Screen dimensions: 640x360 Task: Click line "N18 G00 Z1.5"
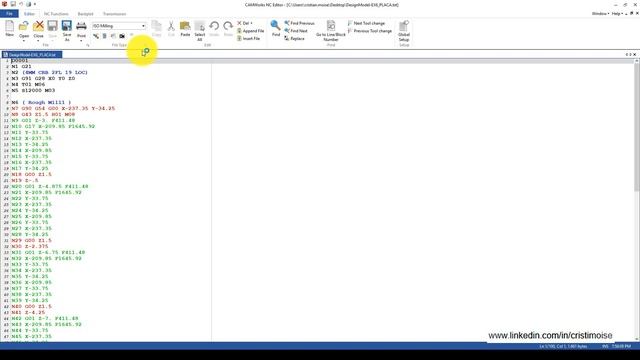31,174
